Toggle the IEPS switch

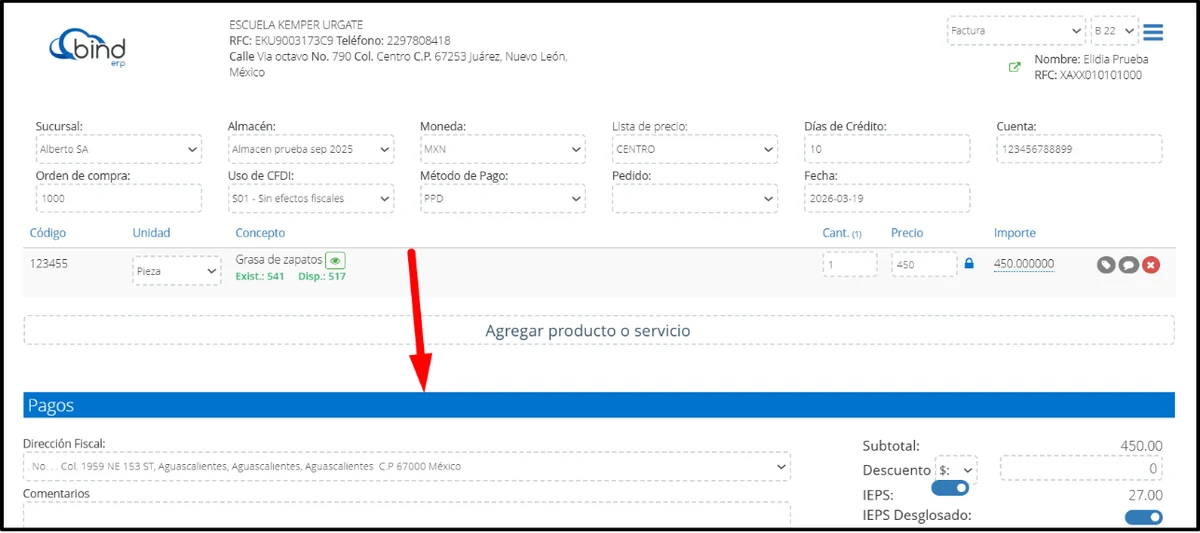950,488
